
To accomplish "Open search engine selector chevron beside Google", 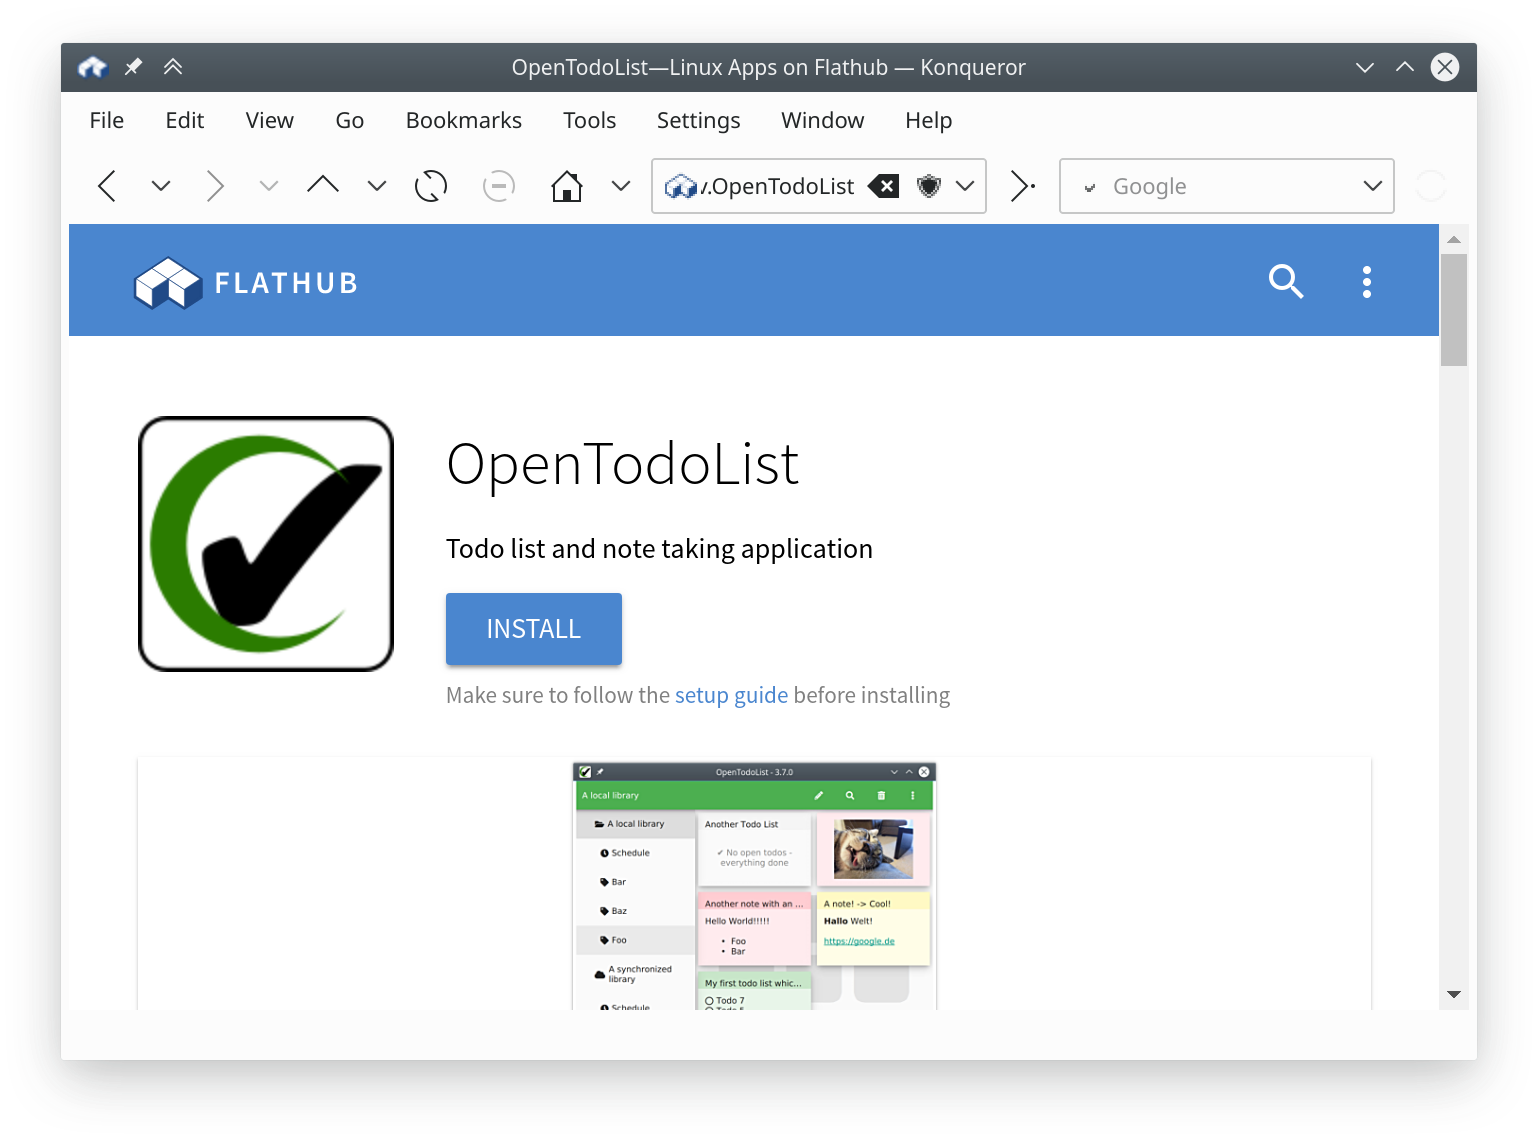I will coord(1090,187).
